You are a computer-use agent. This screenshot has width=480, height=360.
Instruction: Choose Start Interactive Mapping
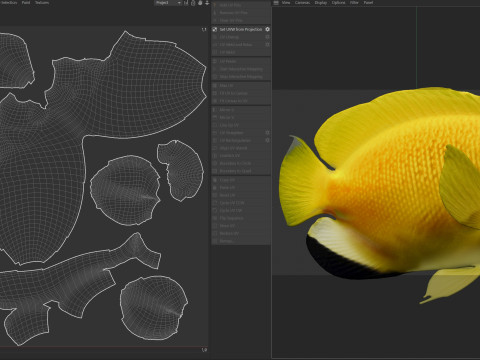click(241, 69)
